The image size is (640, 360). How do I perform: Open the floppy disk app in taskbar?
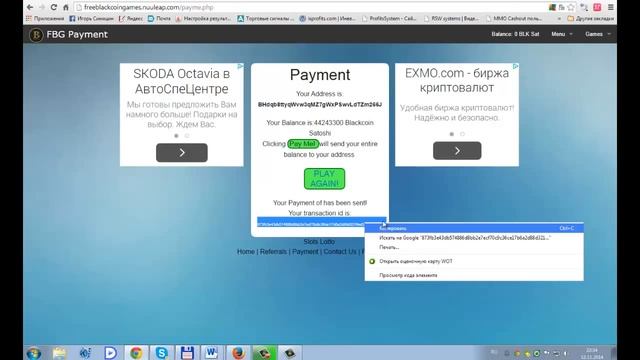coord(187,353)
